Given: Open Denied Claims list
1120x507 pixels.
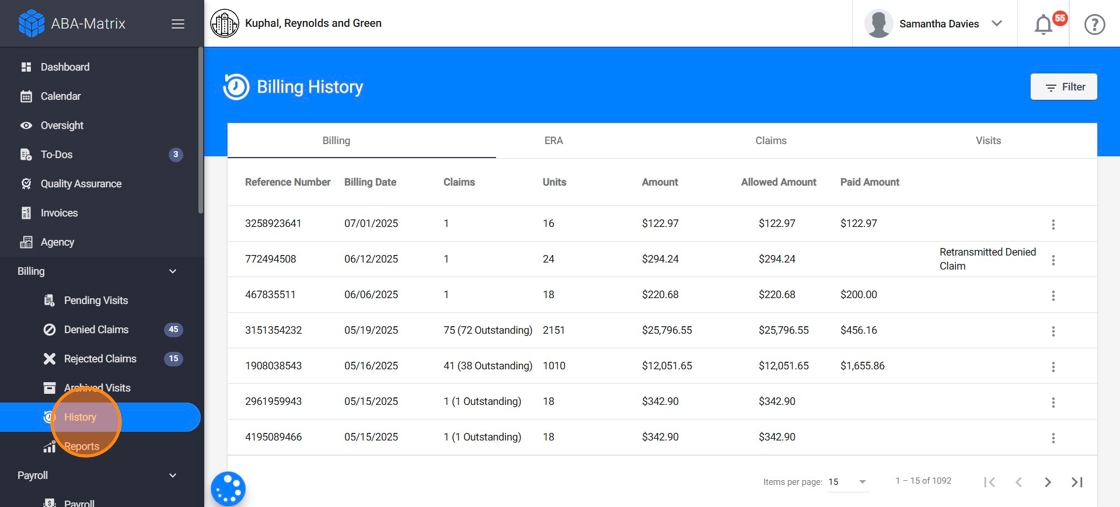Looking at the screenshot, I should pyautogui.click(x=96, y=329).
